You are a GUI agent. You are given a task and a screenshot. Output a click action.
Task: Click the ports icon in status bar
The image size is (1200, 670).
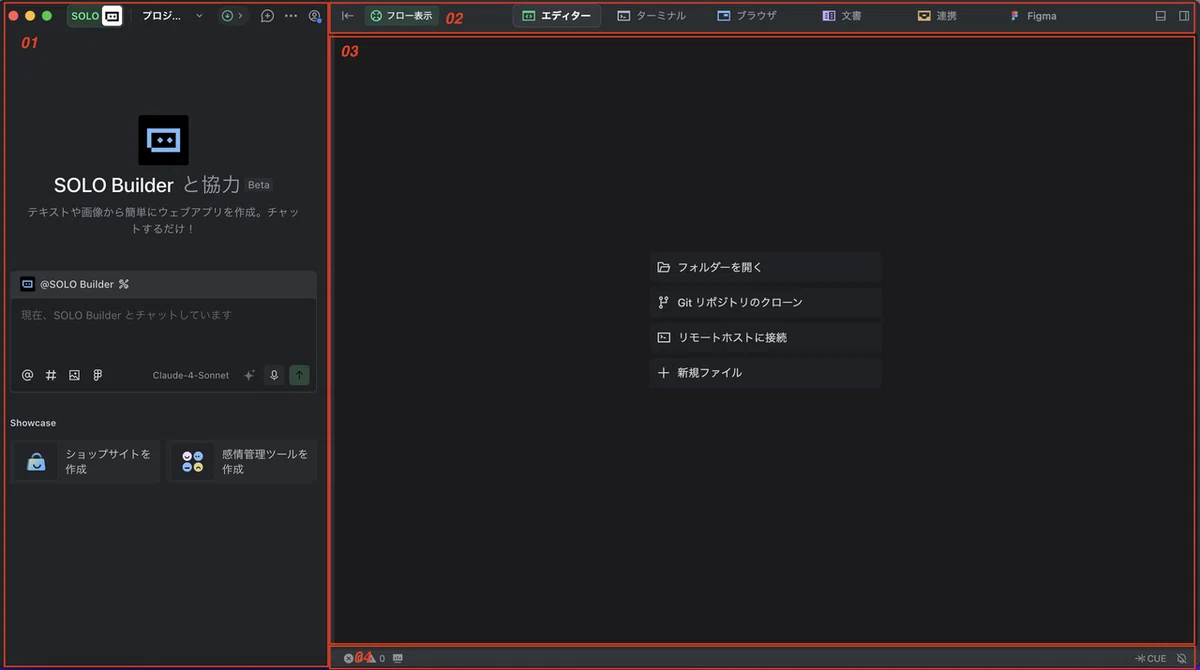click(x=398, y=658)
